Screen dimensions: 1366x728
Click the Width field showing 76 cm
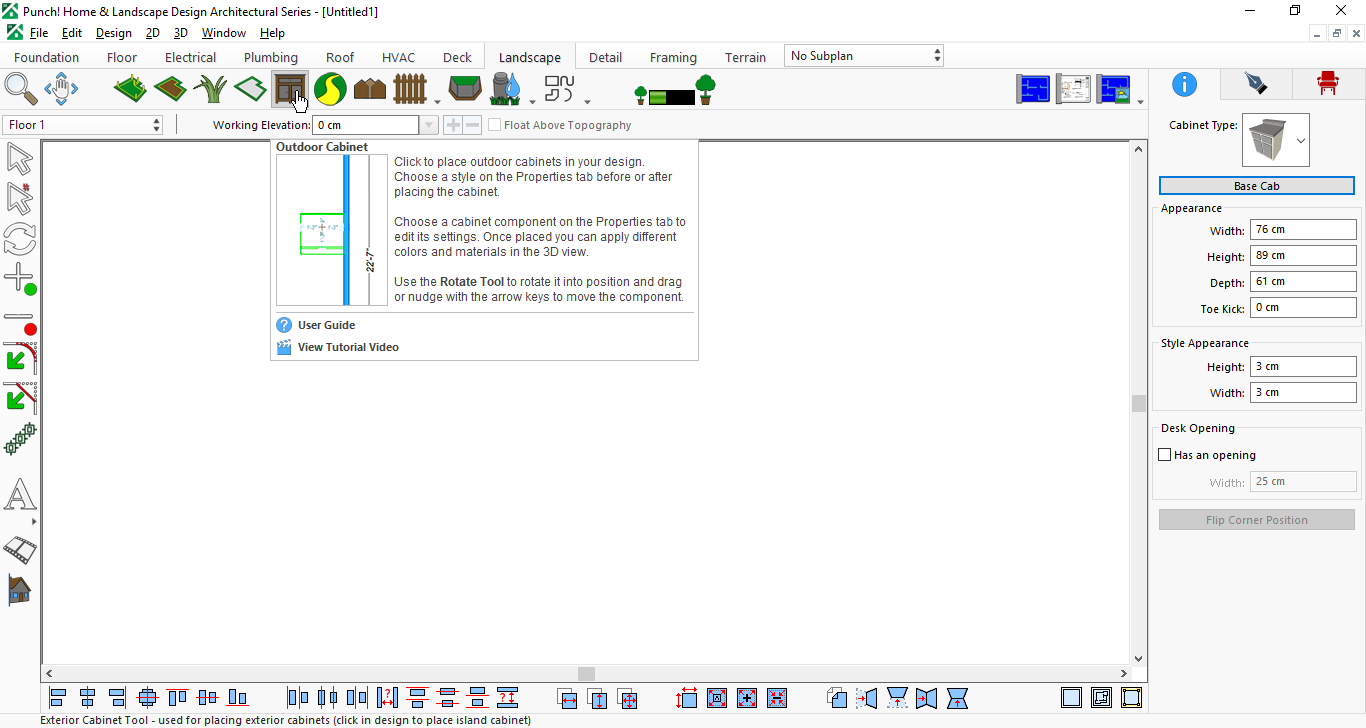pyautogui.click(x=1303, y=230)
